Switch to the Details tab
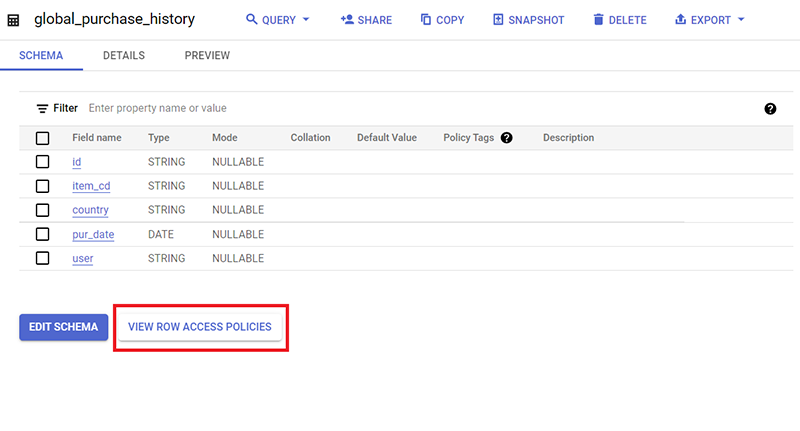 click(124, 56)
